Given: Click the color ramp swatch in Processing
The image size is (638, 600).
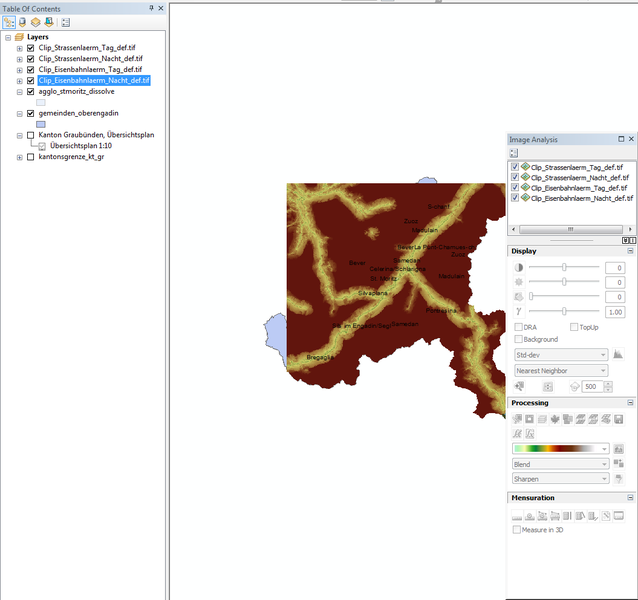Looking at the screenshot, I should click(560, 450).
